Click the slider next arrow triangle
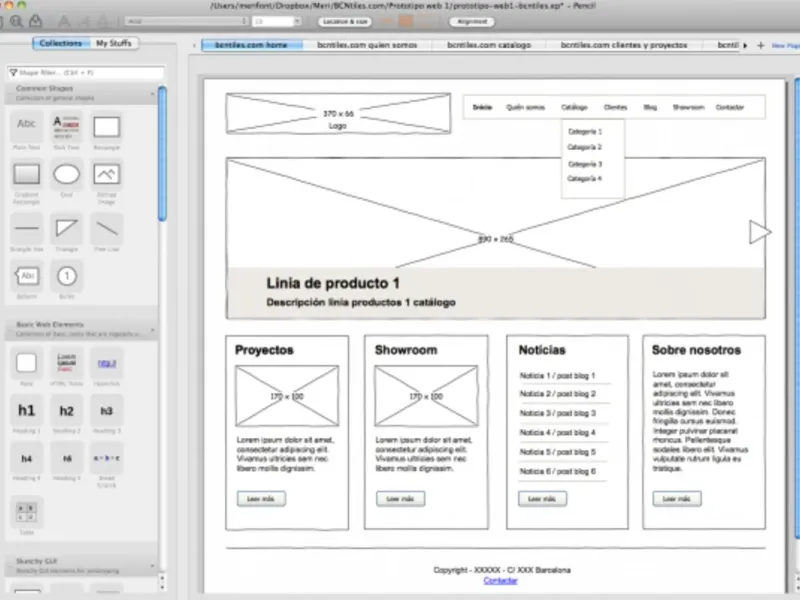The height and width of the screenshot is (600, 800). point(760,232)
